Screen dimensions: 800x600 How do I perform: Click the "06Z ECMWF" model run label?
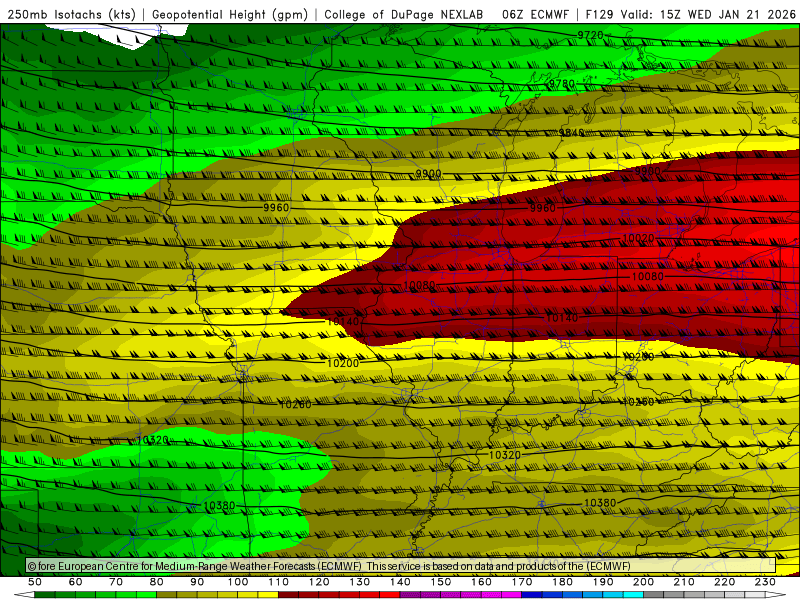coord(535,14)
